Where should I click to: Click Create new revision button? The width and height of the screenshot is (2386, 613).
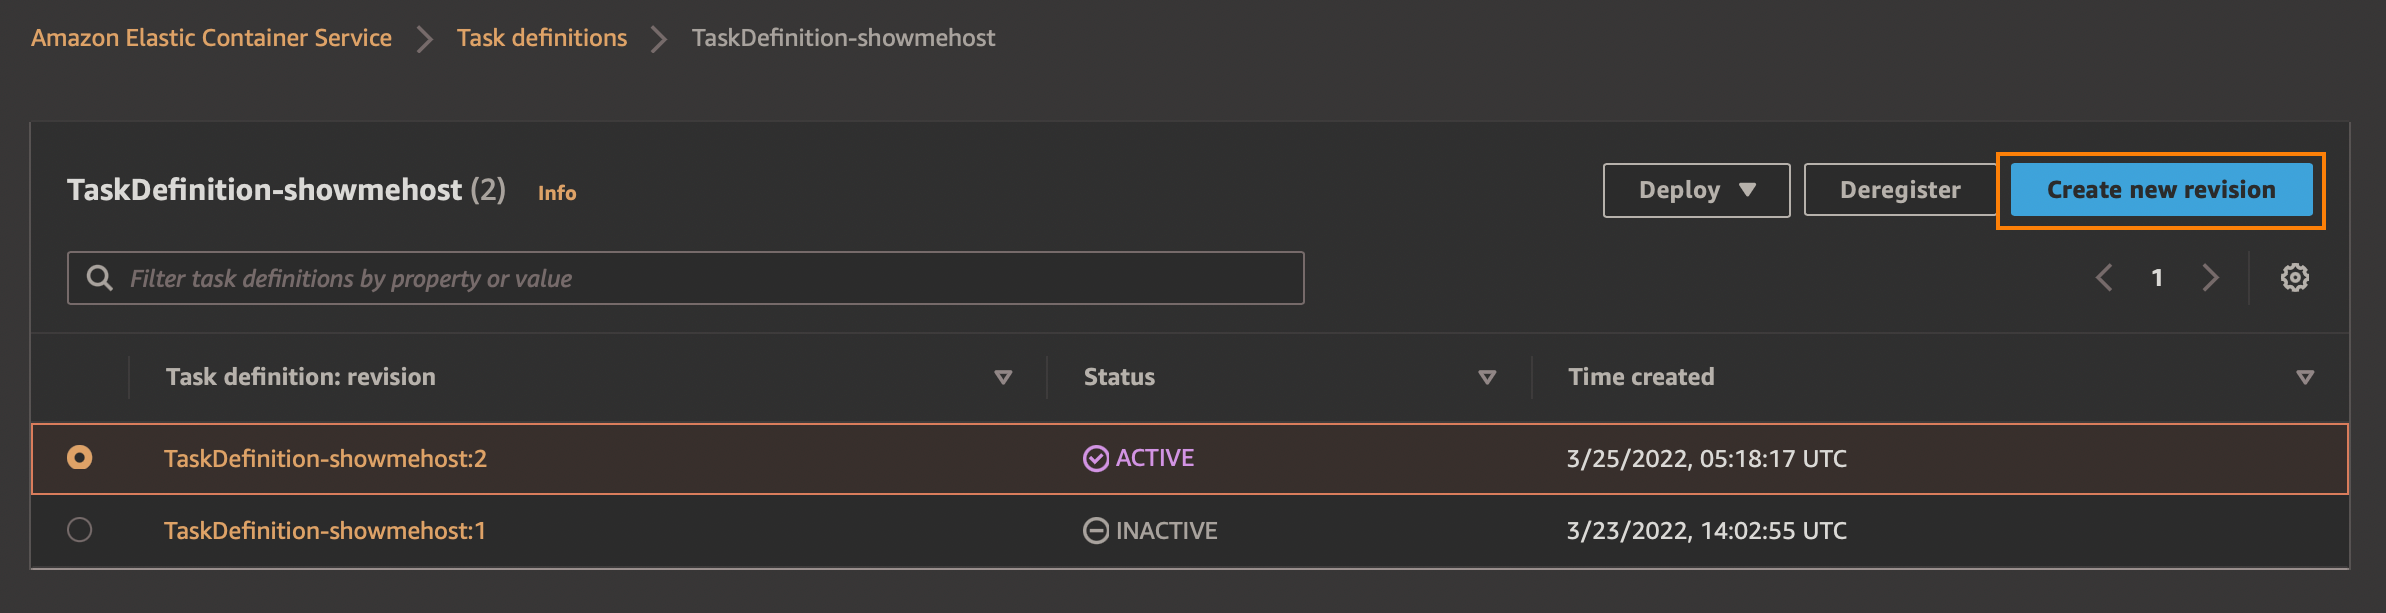[2161, 190]
